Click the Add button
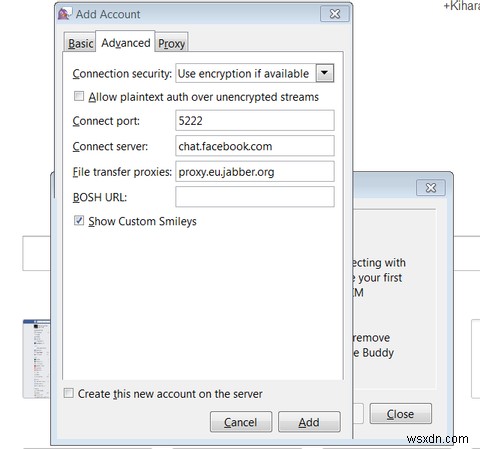480x449 pixels. pos(309,422)
